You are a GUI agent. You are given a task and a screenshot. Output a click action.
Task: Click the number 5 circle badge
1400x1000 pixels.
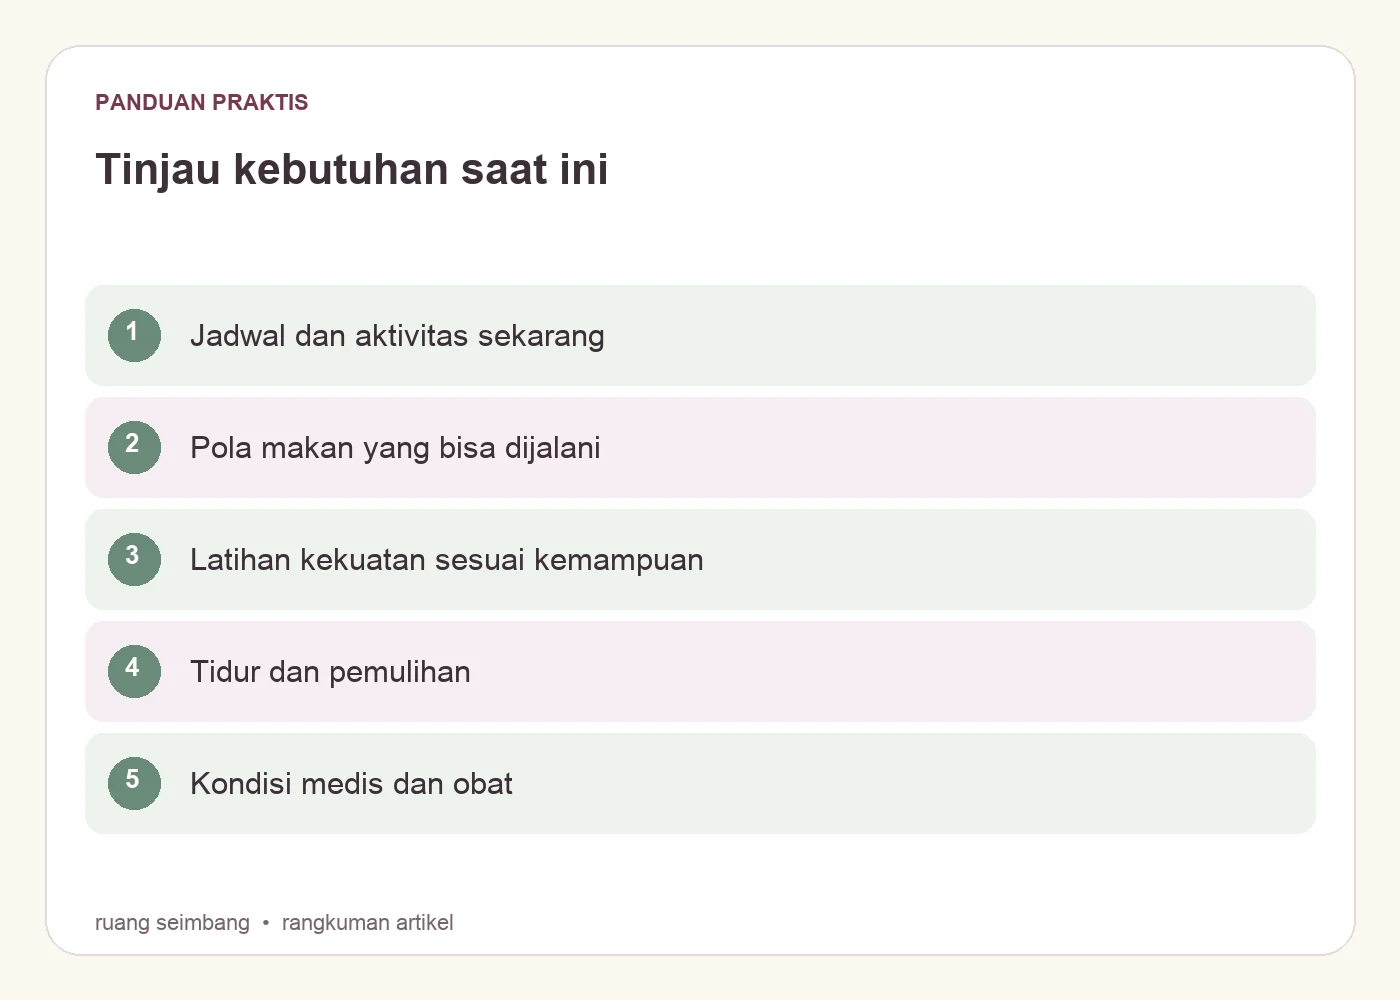point(134,783)
